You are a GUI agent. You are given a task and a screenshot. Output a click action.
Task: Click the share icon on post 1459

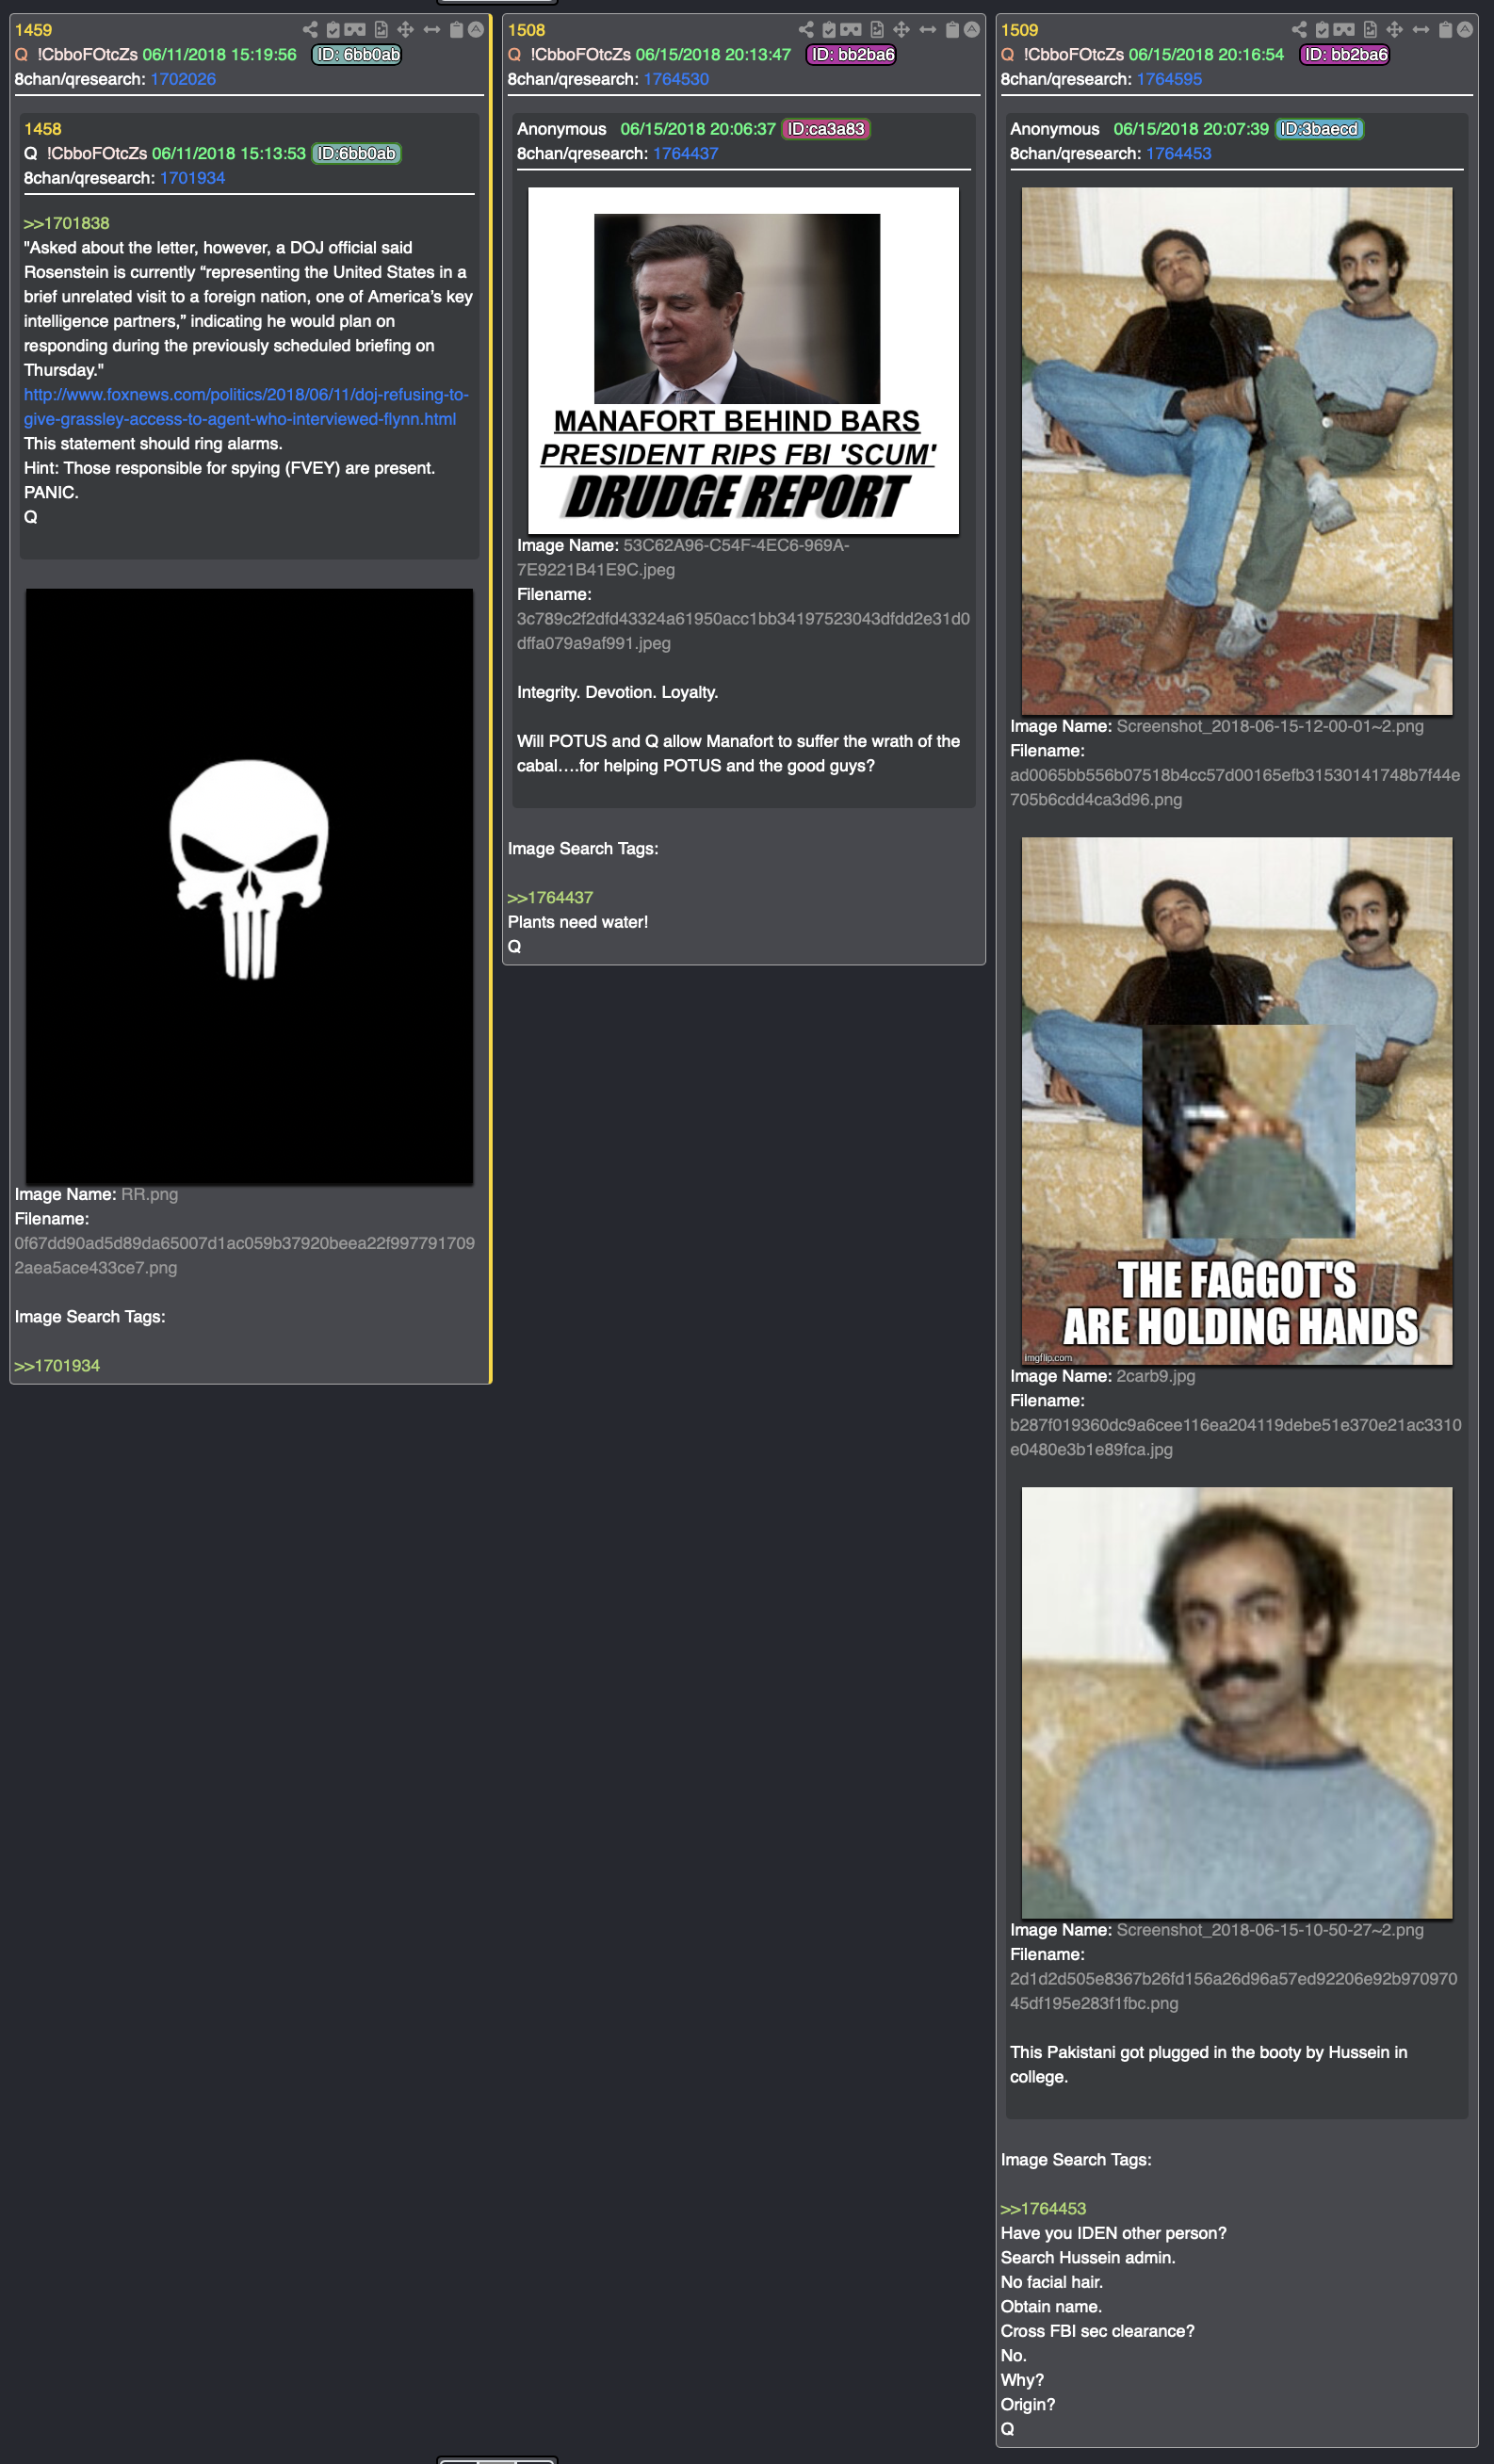click(310, 30)
